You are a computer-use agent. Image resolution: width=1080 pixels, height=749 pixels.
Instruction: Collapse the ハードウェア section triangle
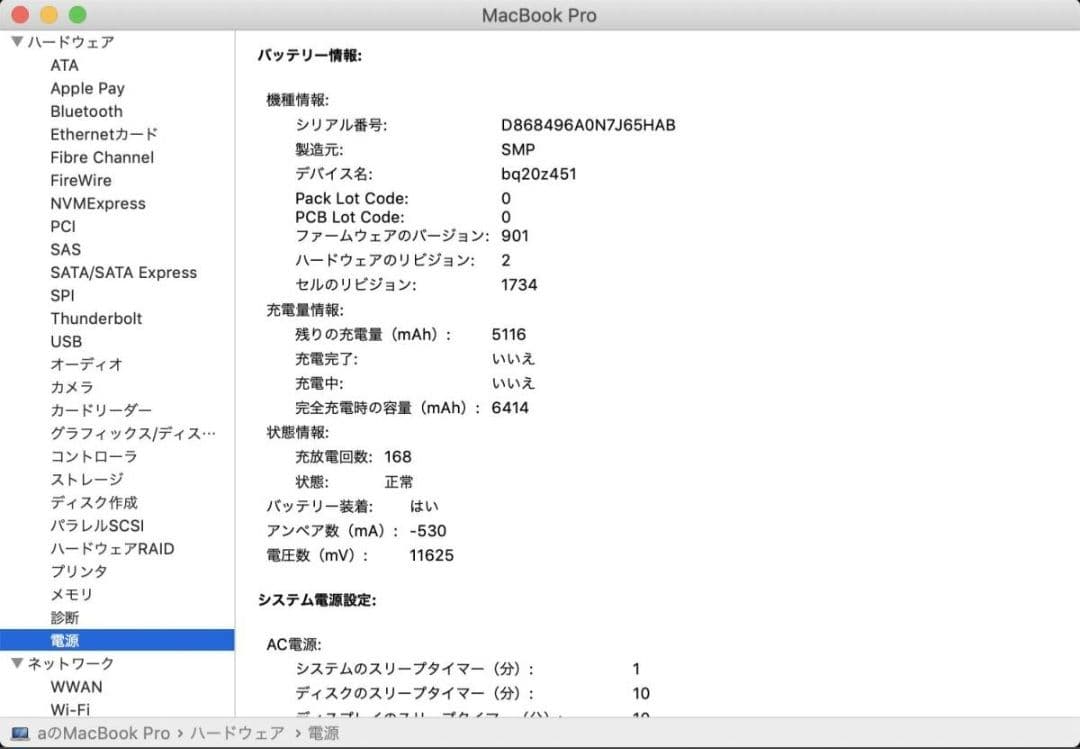pyautogui.click(x=17, y=41)
